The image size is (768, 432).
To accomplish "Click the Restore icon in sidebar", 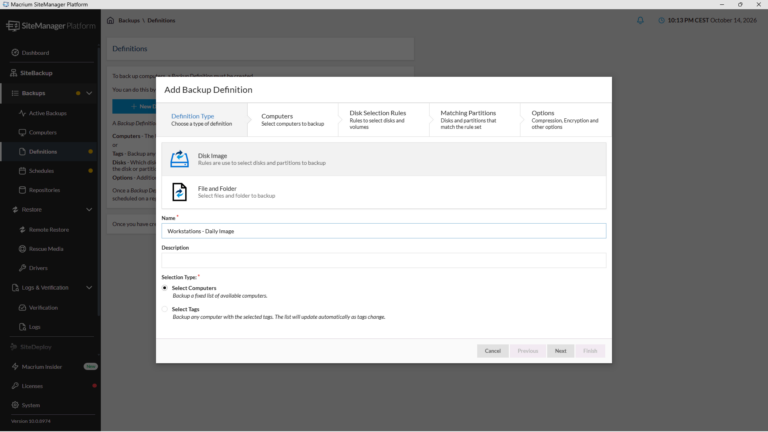I will click(15, 210).
